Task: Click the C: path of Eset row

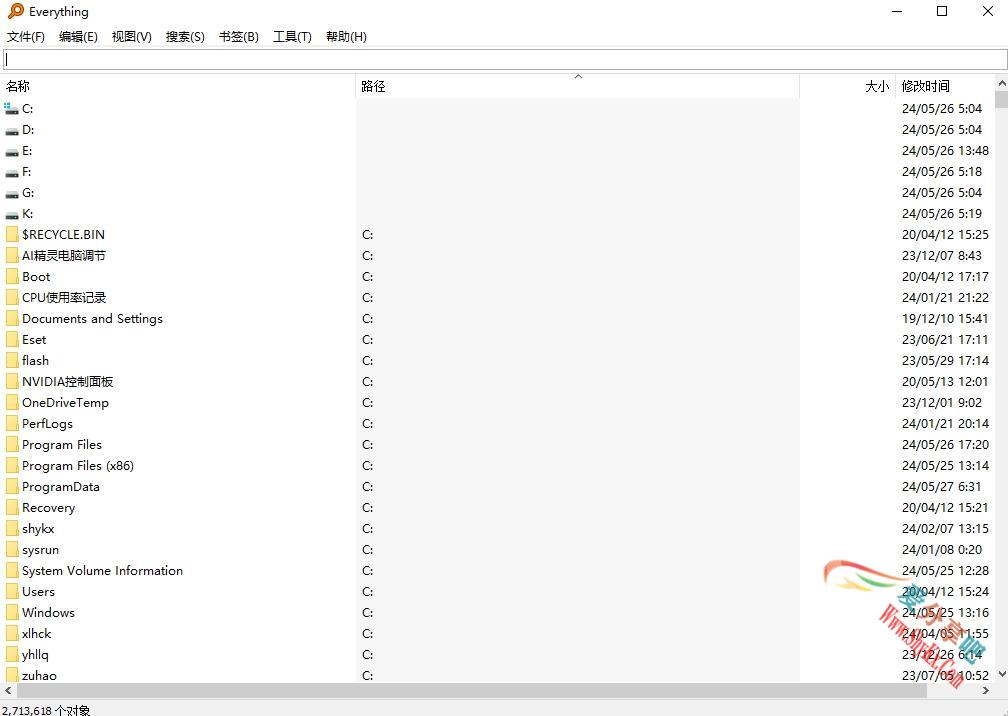Action: click(367, 340)
